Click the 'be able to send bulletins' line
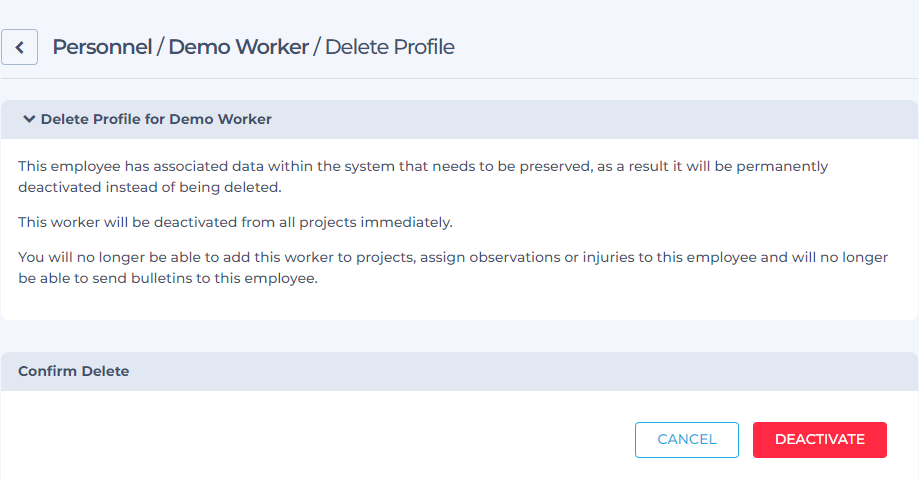919x481 pixels. tap(168, 278)
